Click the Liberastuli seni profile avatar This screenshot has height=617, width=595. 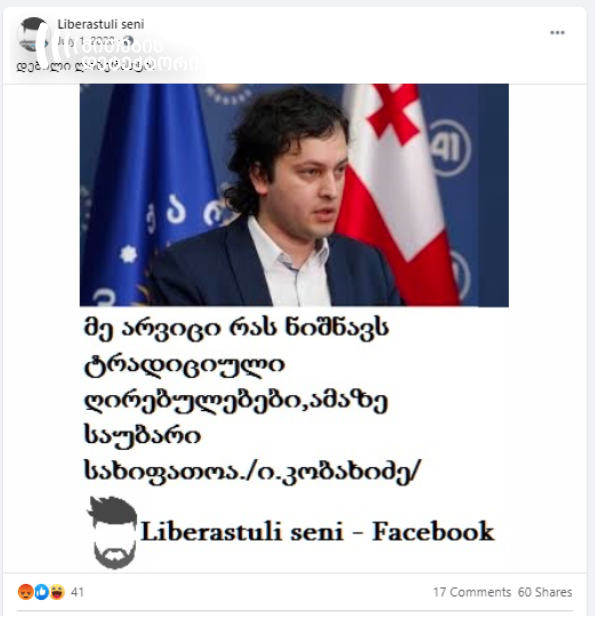[x=33, y=34]
